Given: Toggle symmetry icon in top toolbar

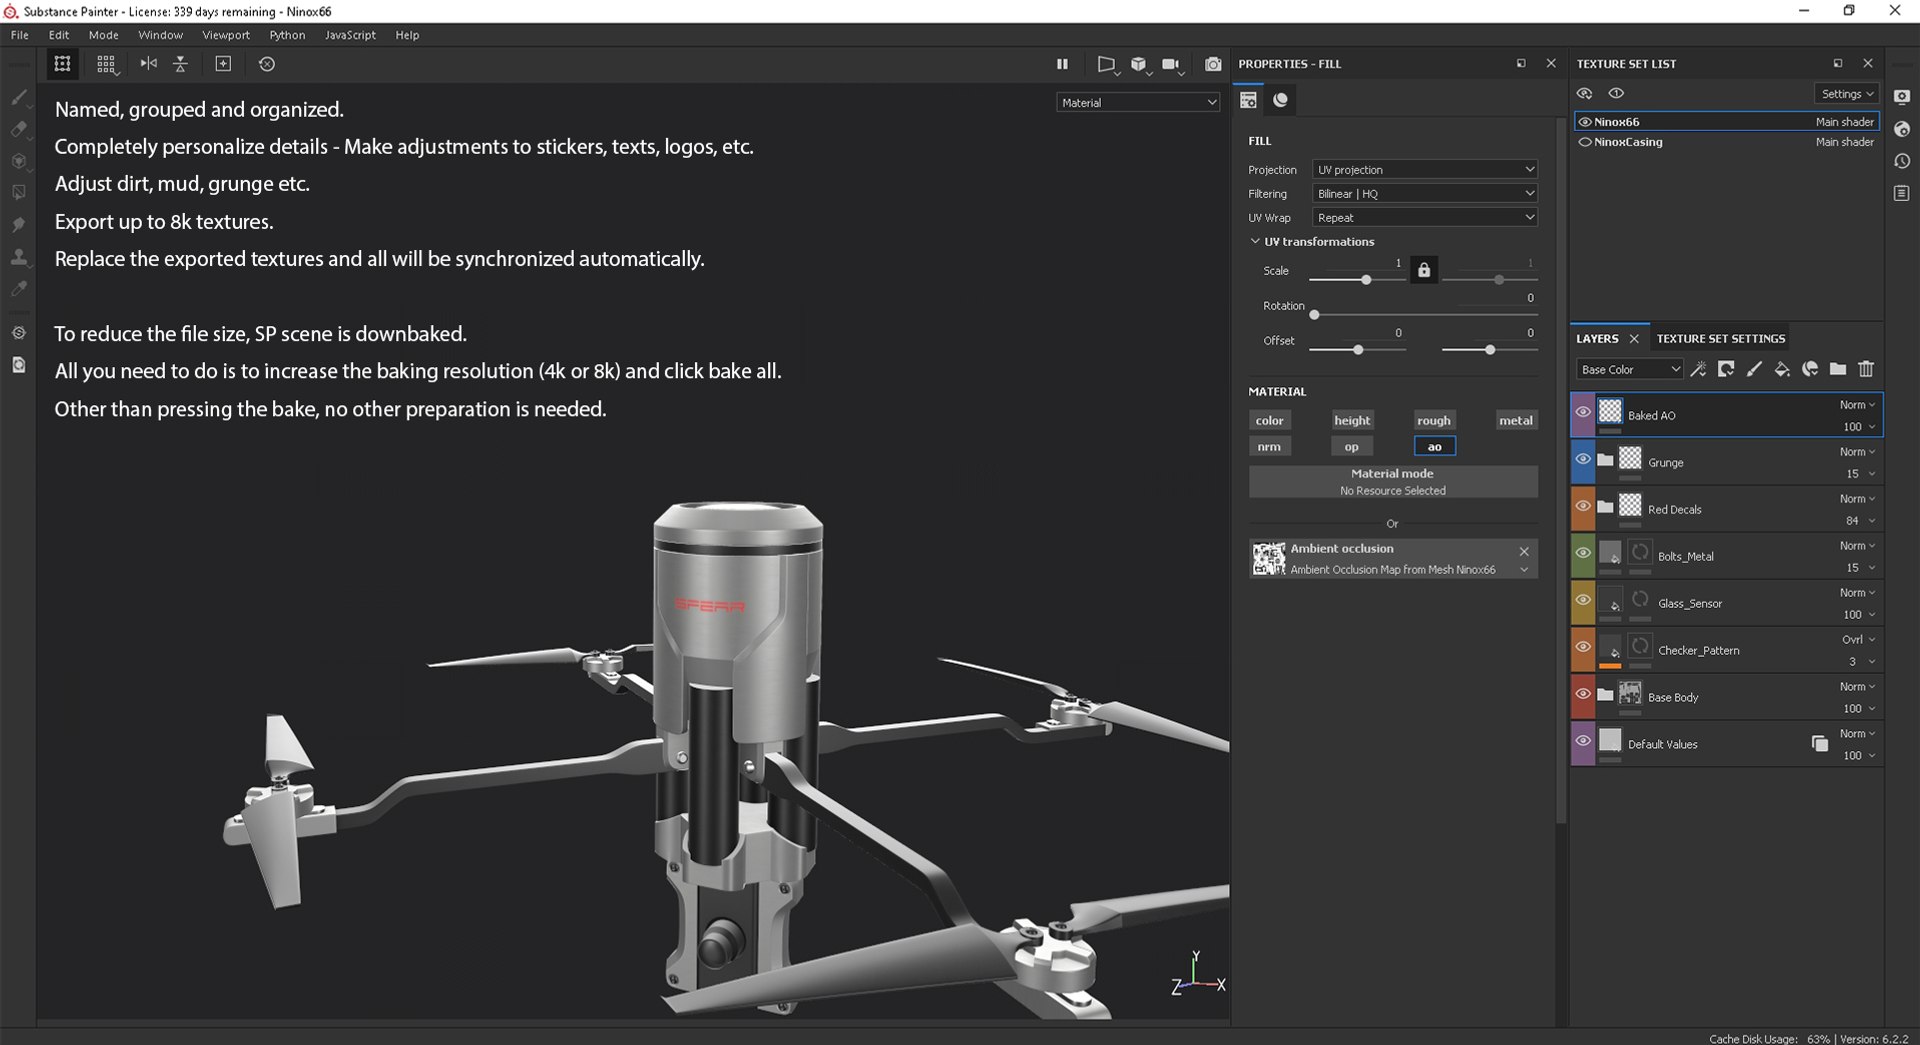Looking at the screenshot, I should tap(148, 64).
